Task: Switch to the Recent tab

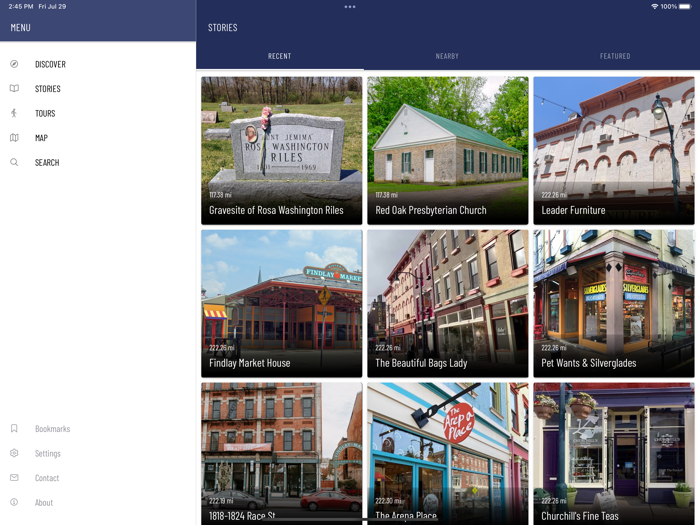Action: [280, 56]
